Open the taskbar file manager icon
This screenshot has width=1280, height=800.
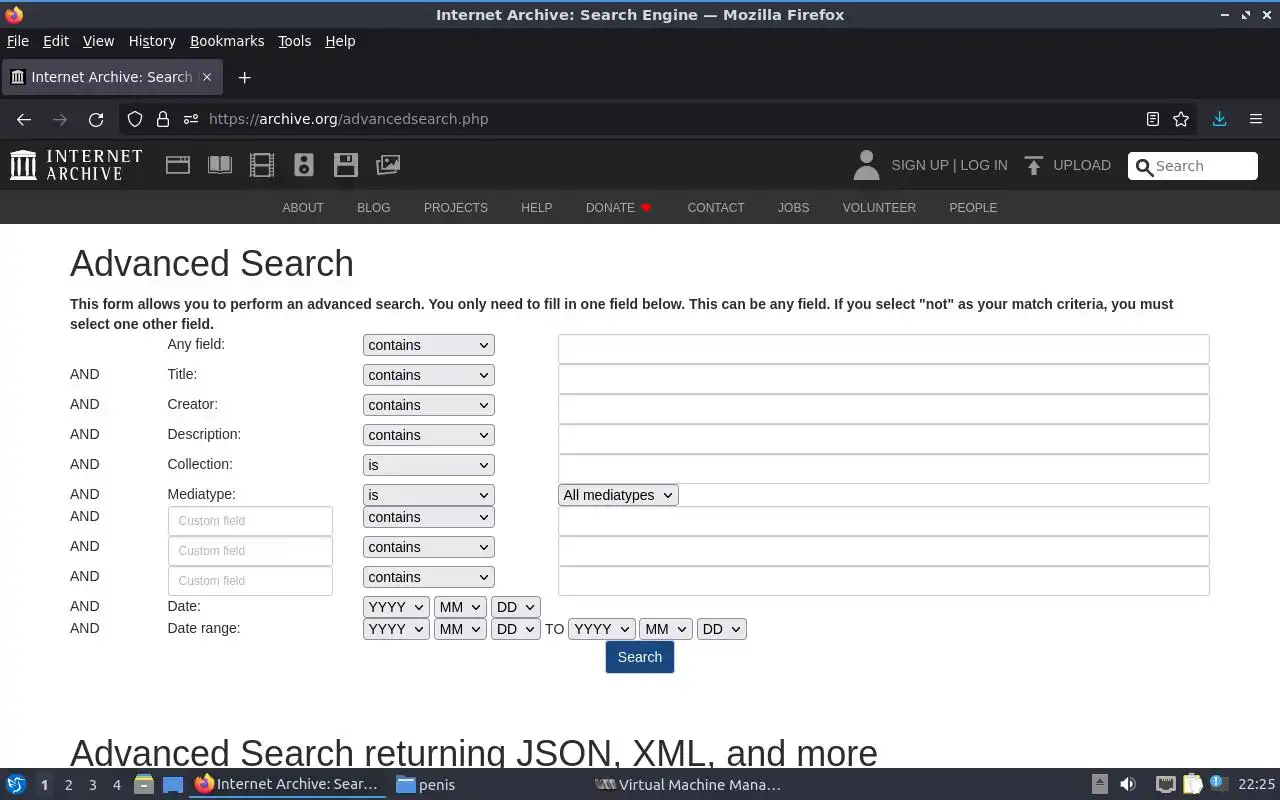[144, 785]
